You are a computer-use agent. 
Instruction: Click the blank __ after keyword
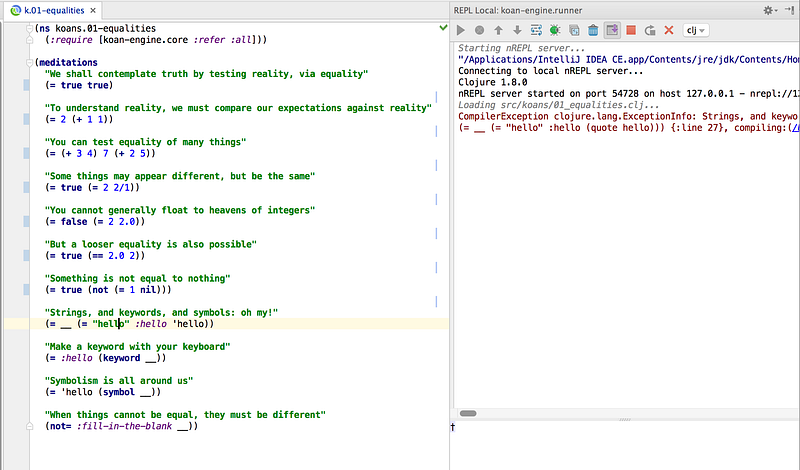(x=151, y=358)
